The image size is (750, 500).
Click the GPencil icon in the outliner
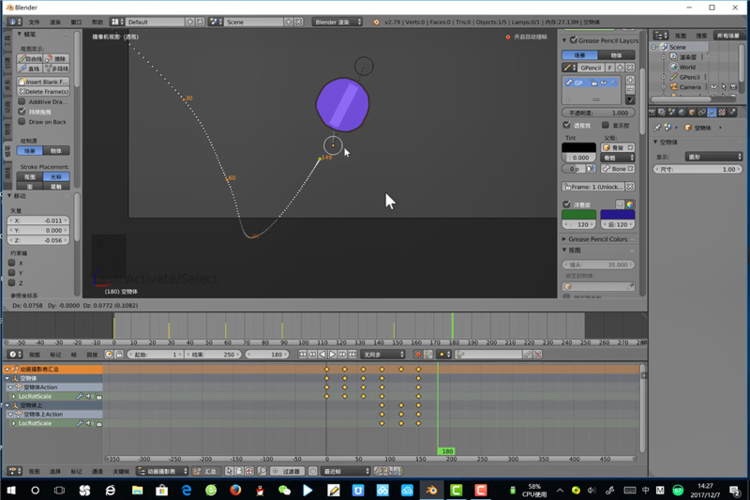click(674, 77)
